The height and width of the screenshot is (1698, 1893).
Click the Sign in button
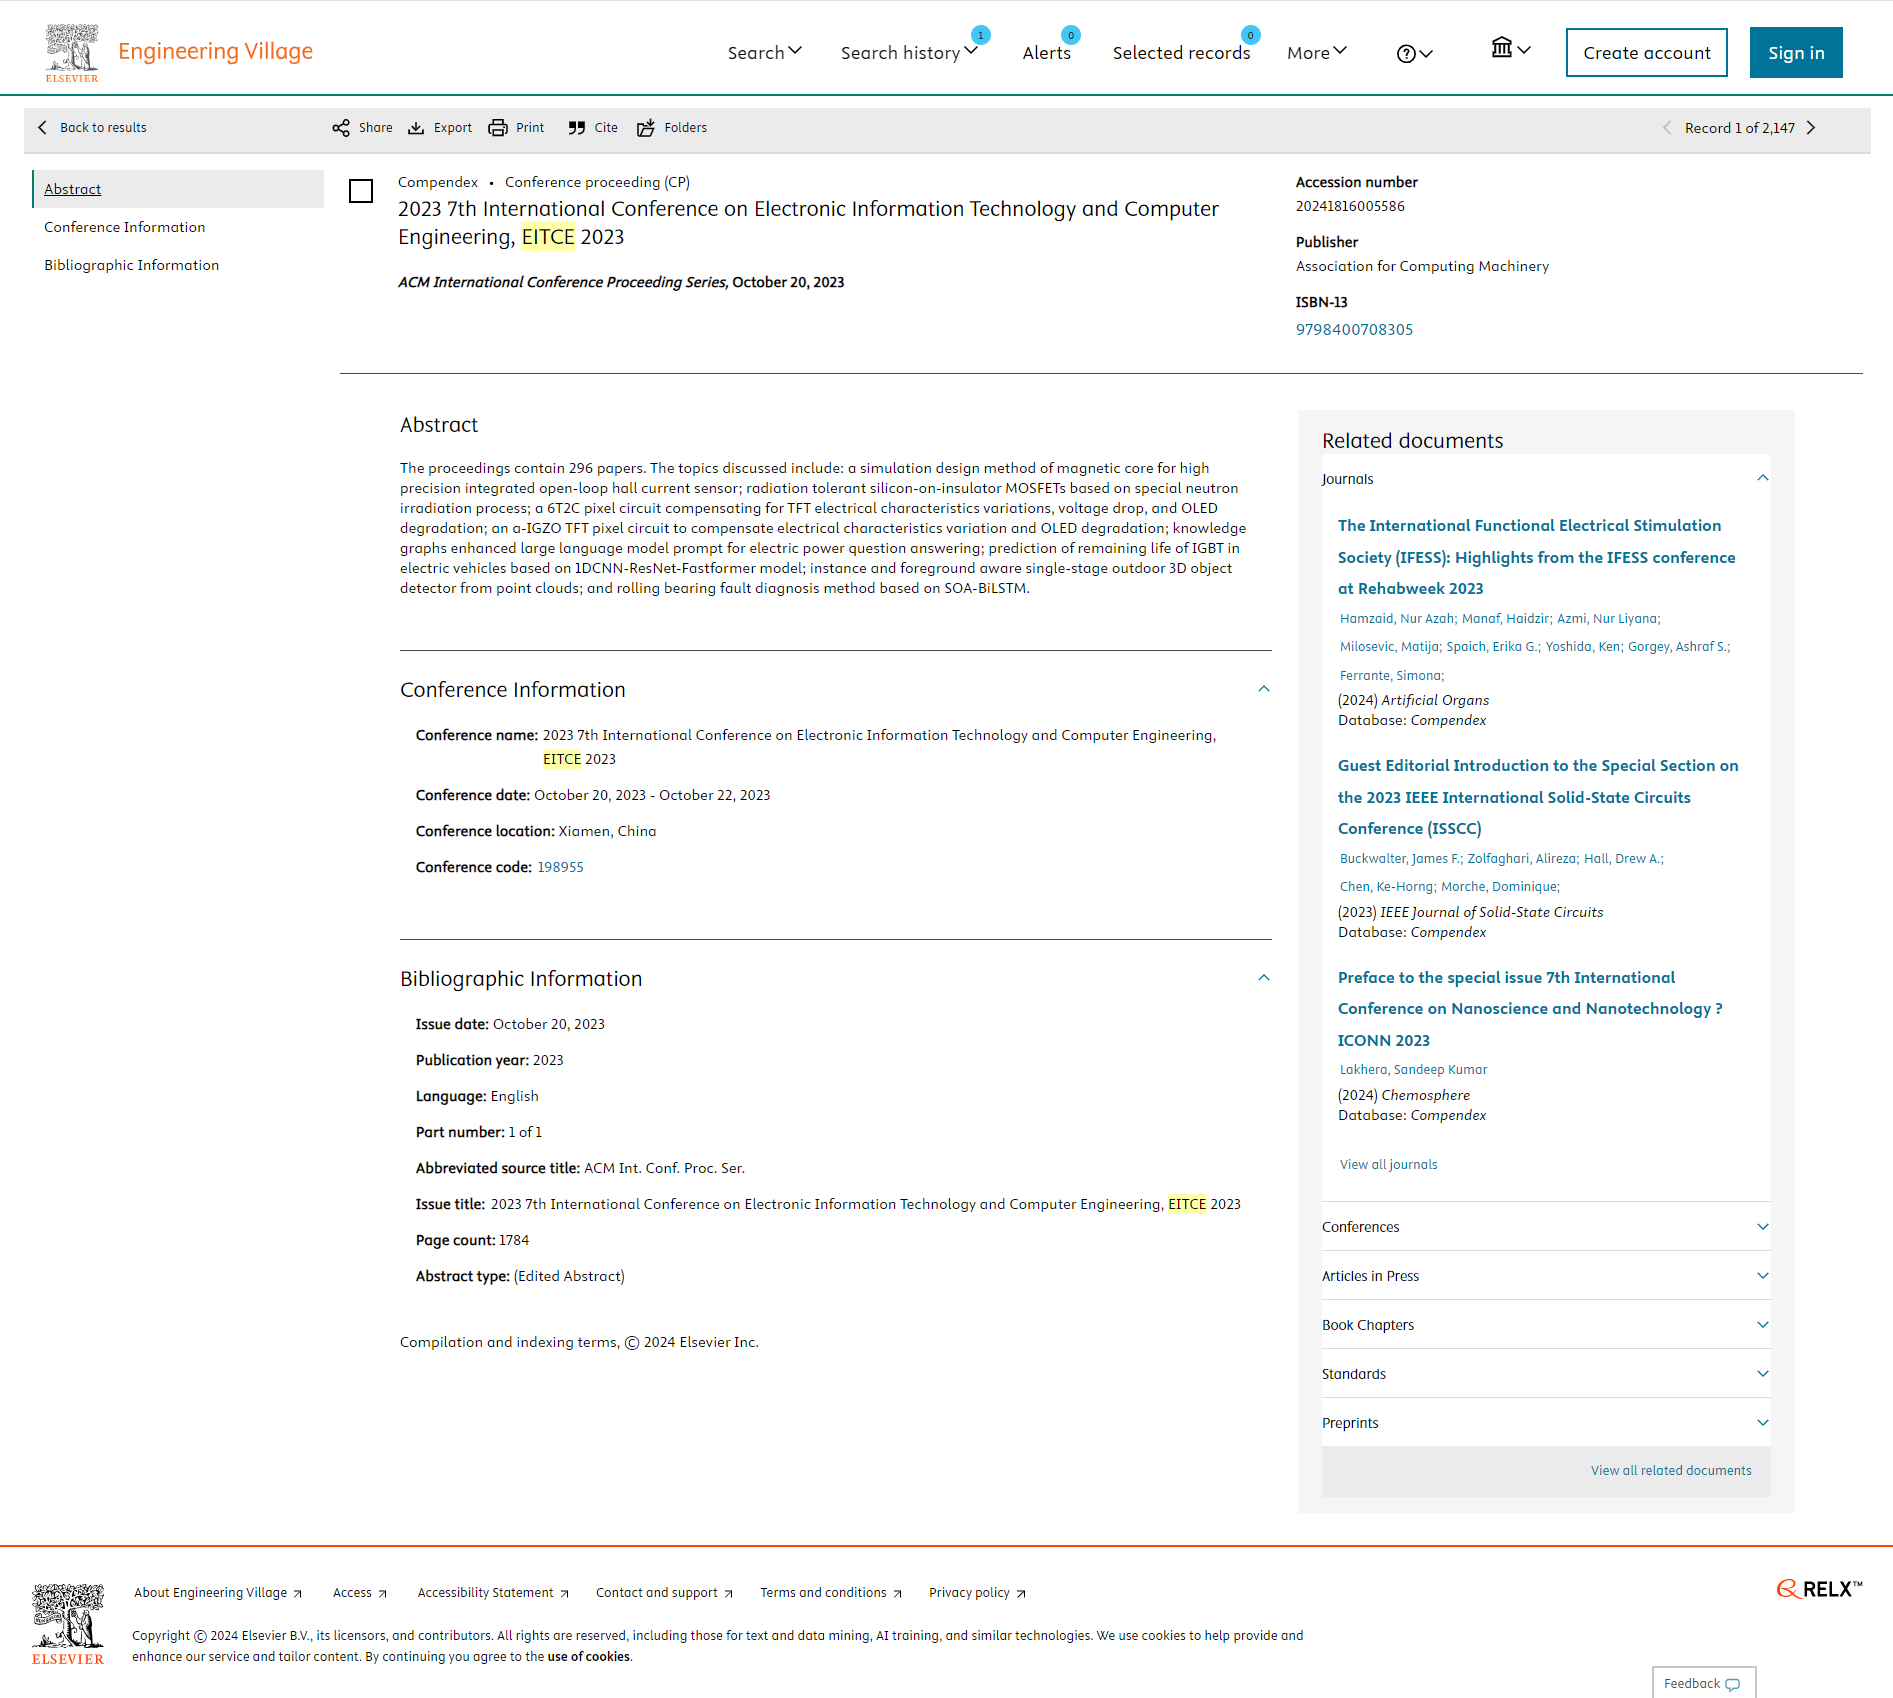click(x=1796, y=53)
